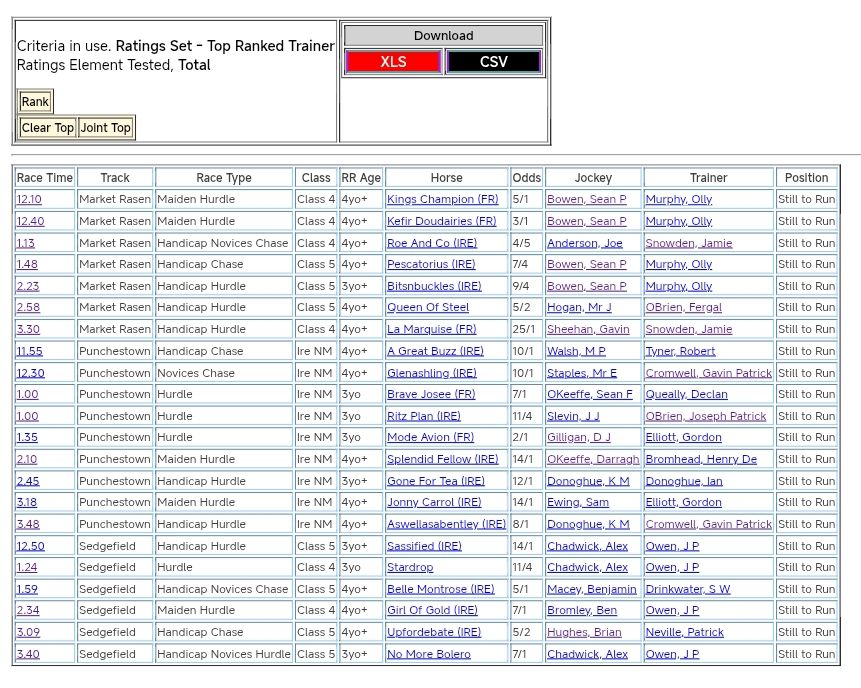Open trainer Bromhead, Henry De
This screenshot has width=861, height=688.
click(x=701, y=460)
